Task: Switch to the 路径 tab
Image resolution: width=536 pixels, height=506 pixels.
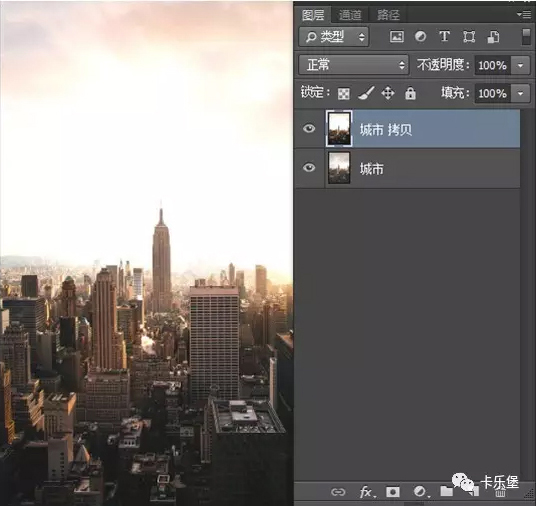Action: pos(388,15)
